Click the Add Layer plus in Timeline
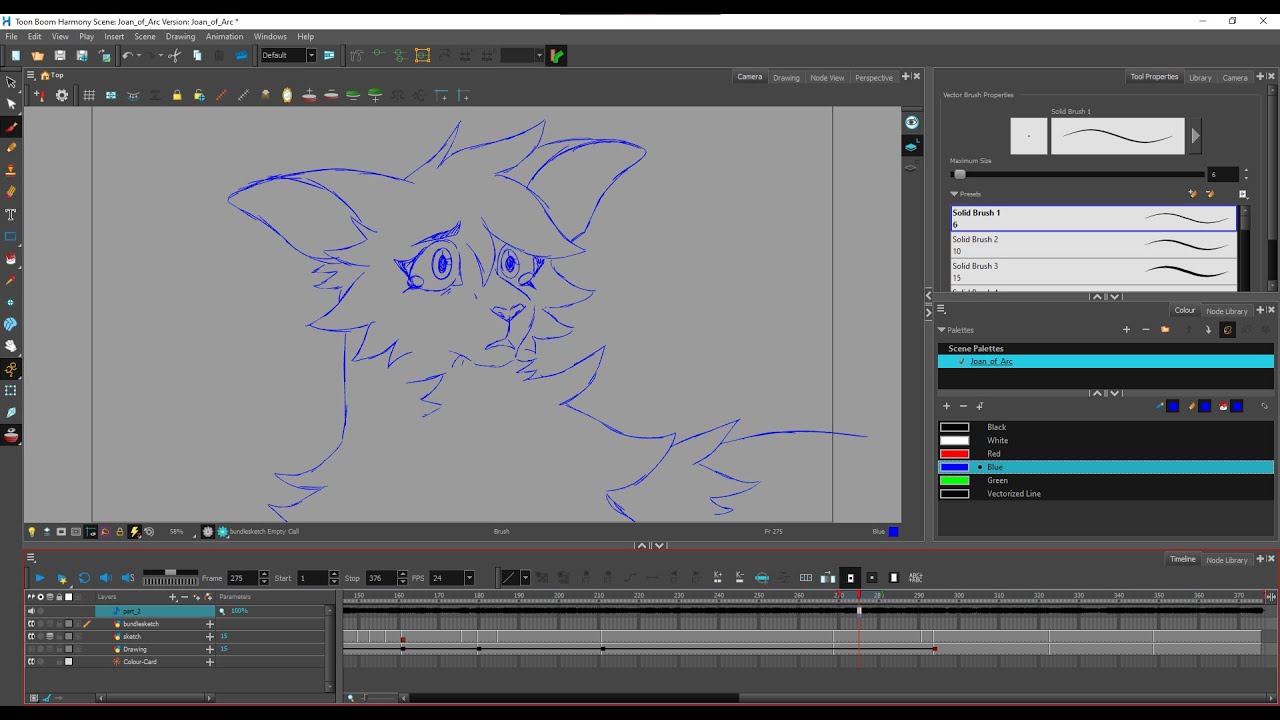Screen dimensions: 1280x720 click(172, 597)
